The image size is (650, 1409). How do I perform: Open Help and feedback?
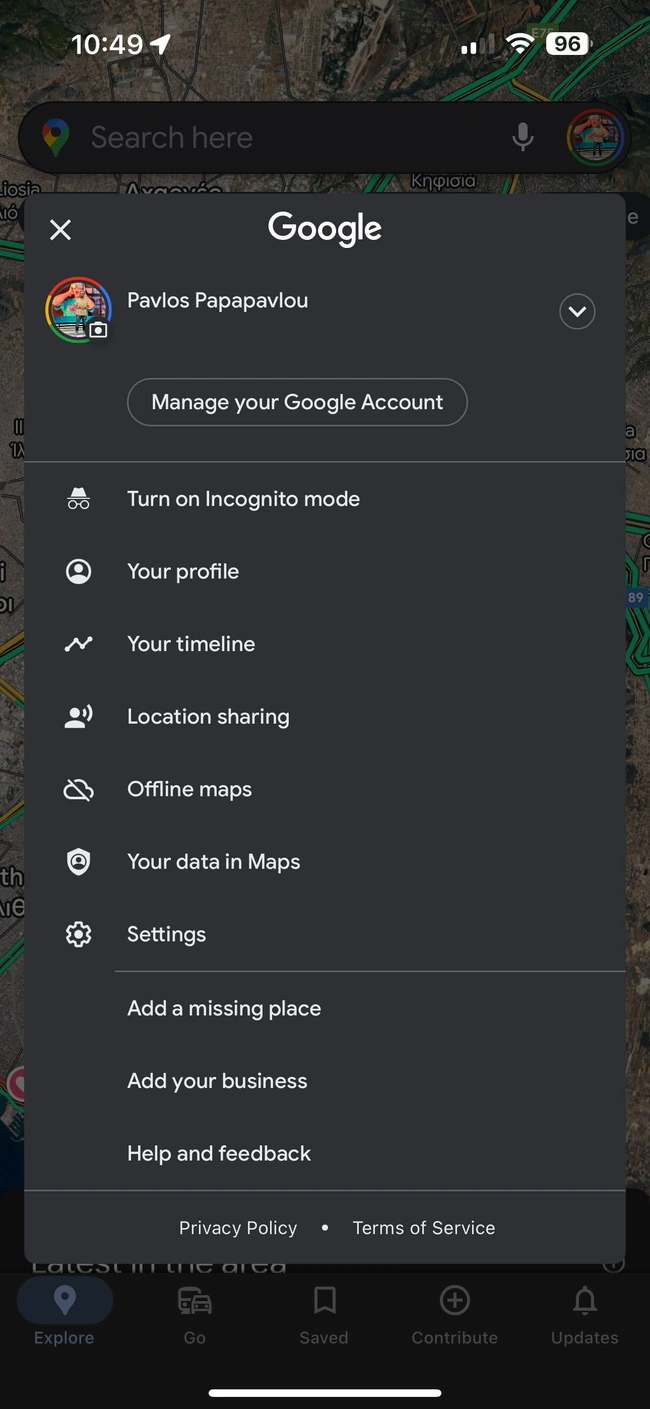pyautogui.click(x=219, y=1153)
